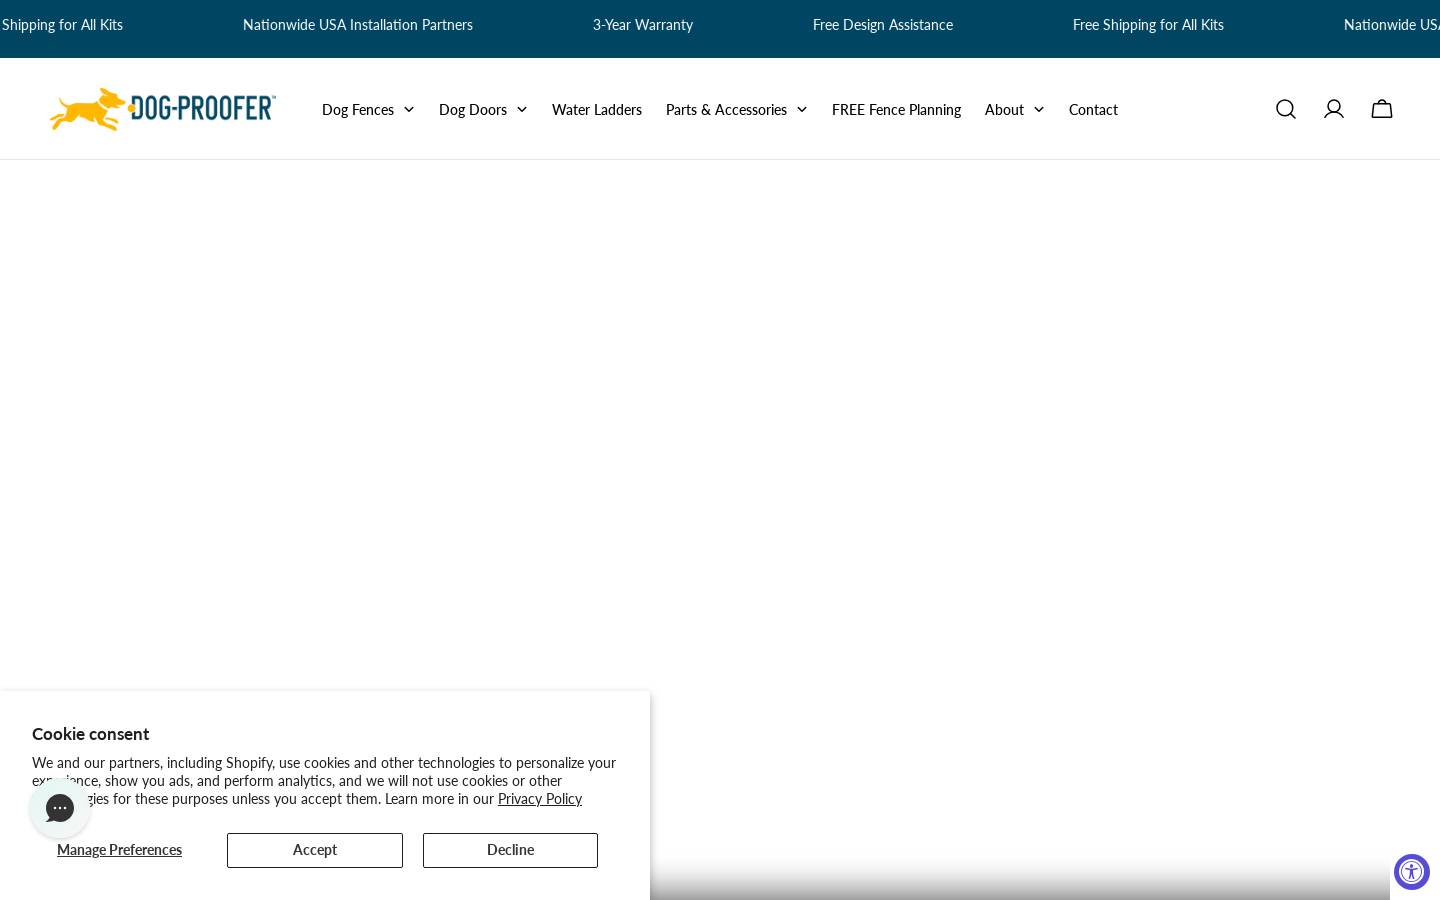Open the Contact page
This screenshot has height=900, width=1440.
click(1093, 109)
